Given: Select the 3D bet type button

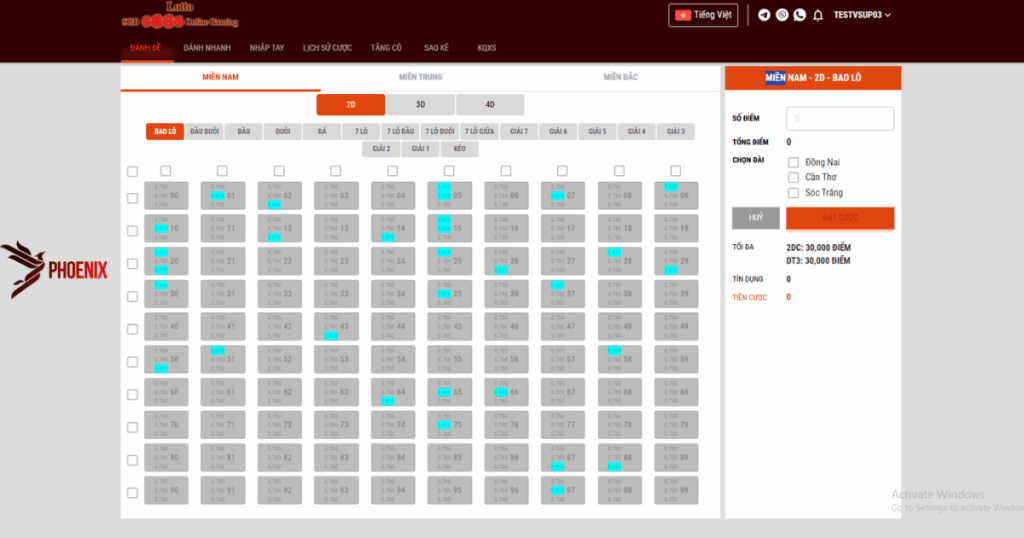Looking at the screenshot, I should (x=421, y=104).
